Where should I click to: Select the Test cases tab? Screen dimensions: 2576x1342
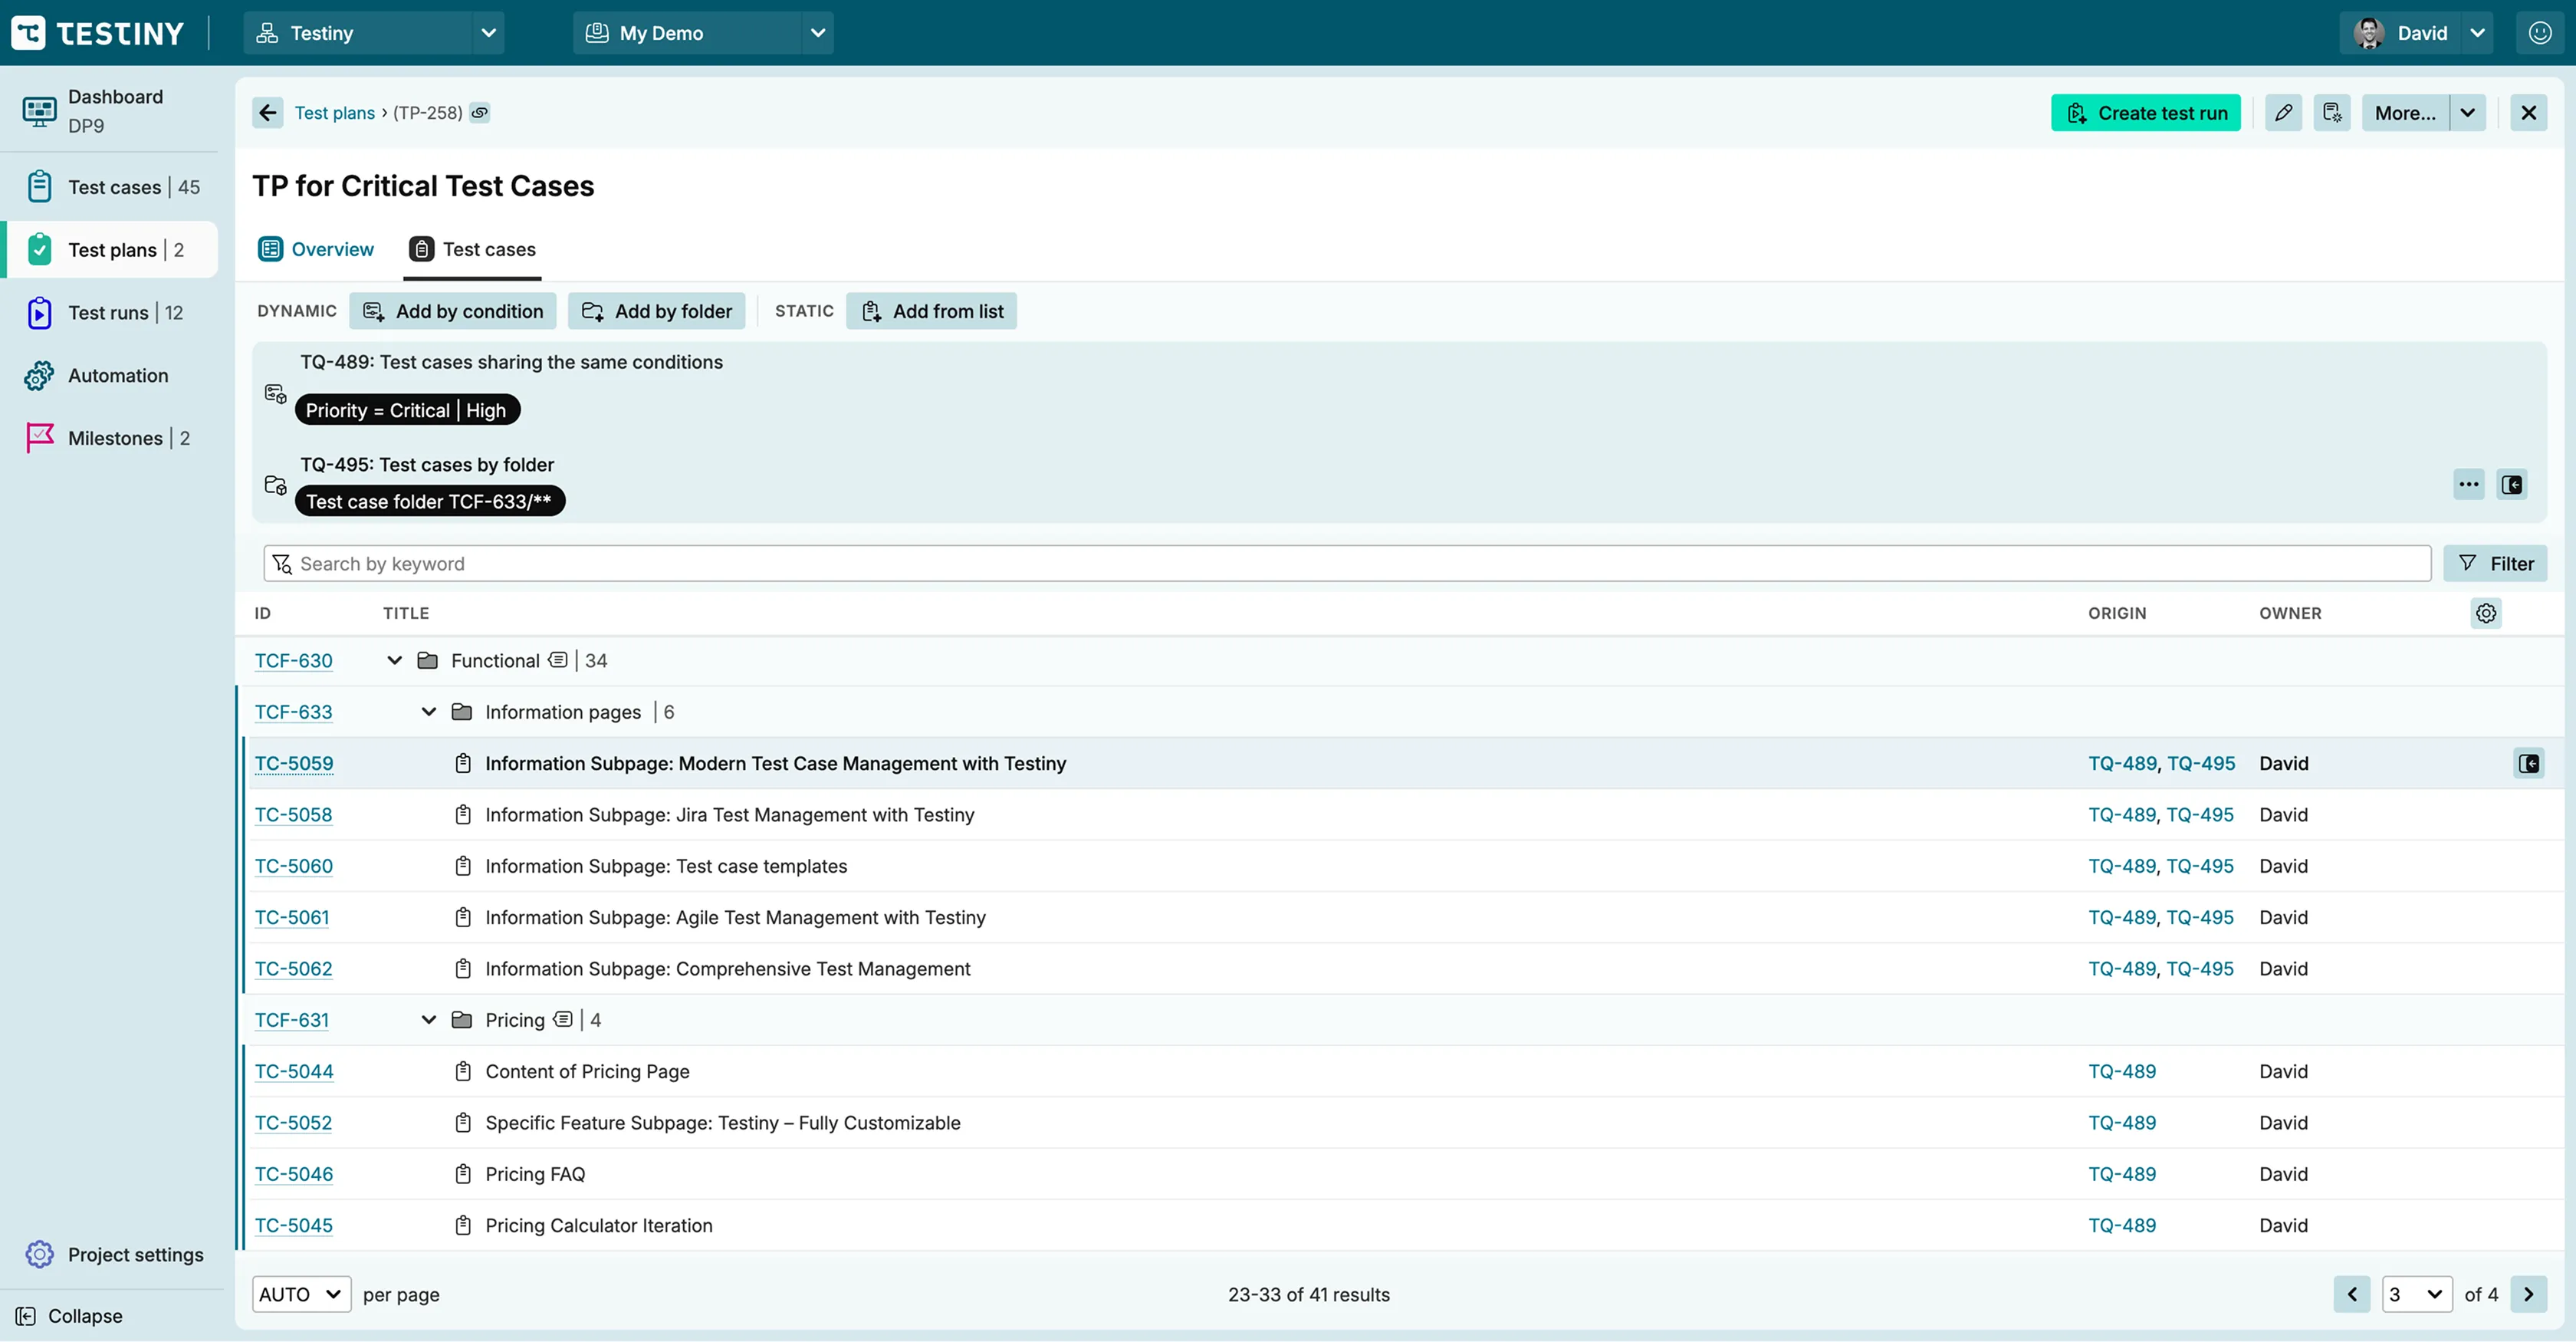point(472,249)
